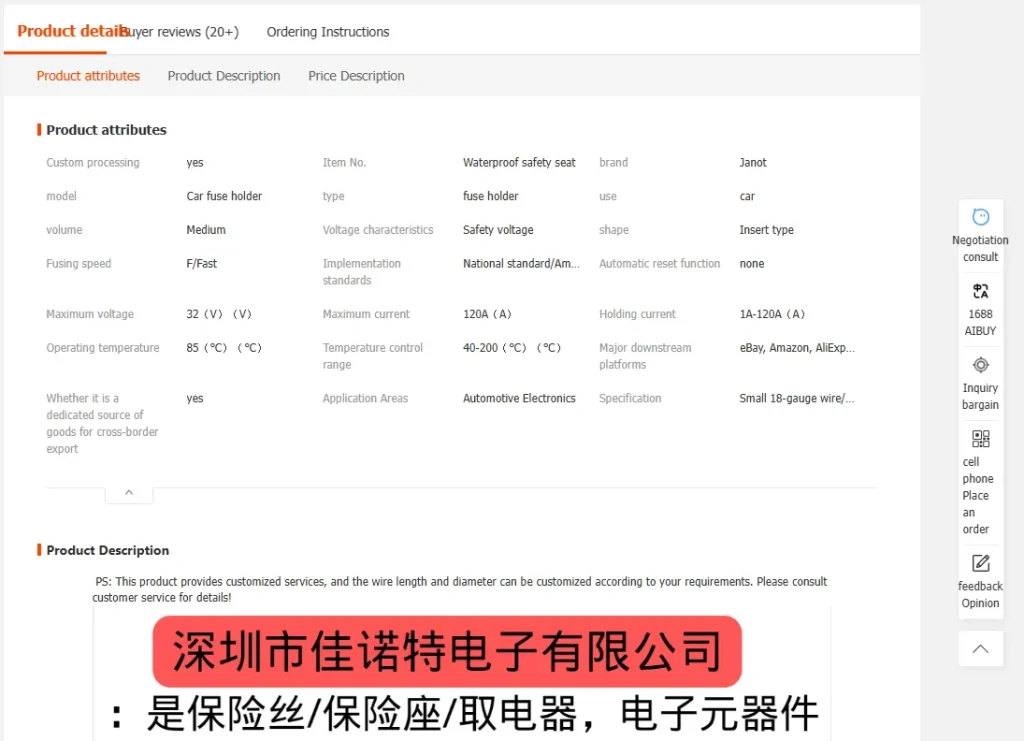1024x741 pixels.
Task: Click the 'PS: This product provides customized services' note
Action: click(460, 590)
